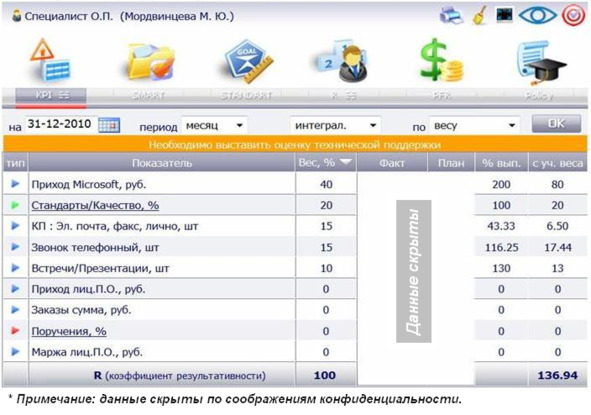The height and width of the screenshot is (415, 591).
Task: Expand the период месяц dropdown
Action: (214, 126)
